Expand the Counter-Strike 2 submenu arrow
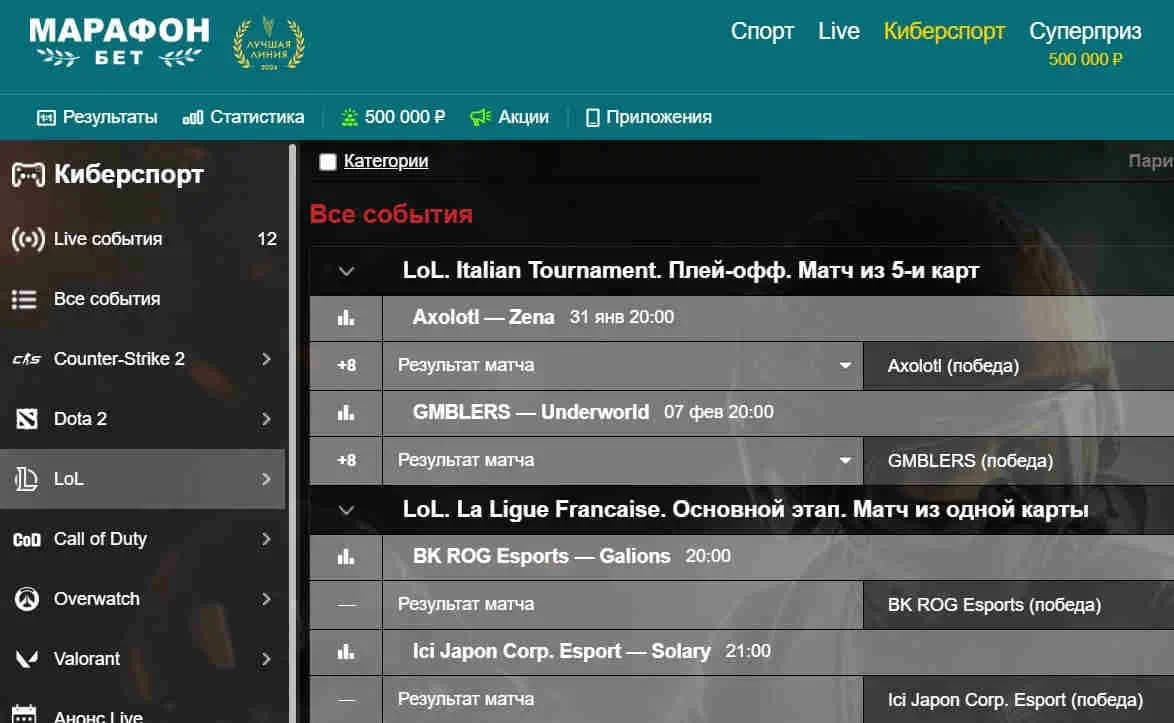This screenshot has height=723, width=1174. point(266,359)
